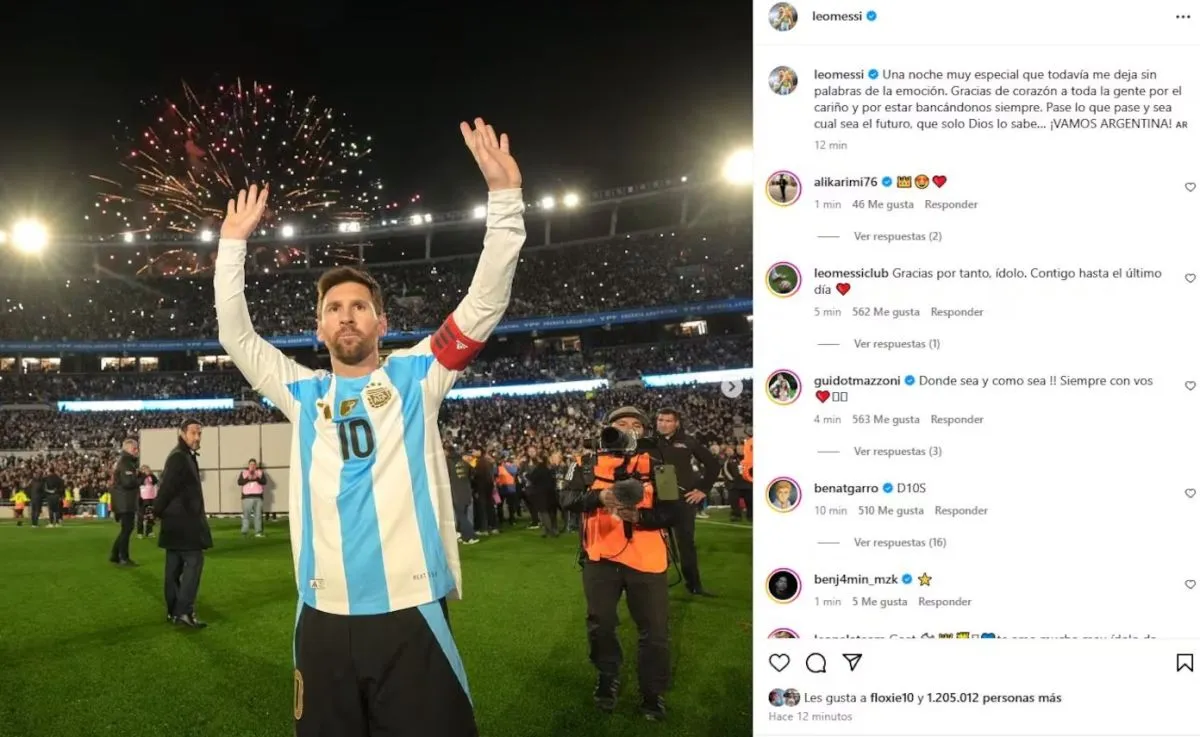Click the Messi photo in the post
Screen dimensions: 1200x737
point(376,368)
